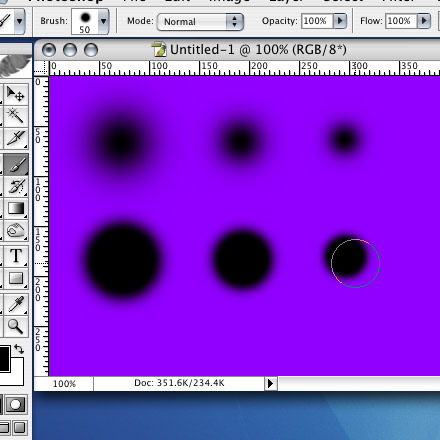
Task: Open the tool preset picker arrow
Action: pyautogui.click(x=20, y=21)
